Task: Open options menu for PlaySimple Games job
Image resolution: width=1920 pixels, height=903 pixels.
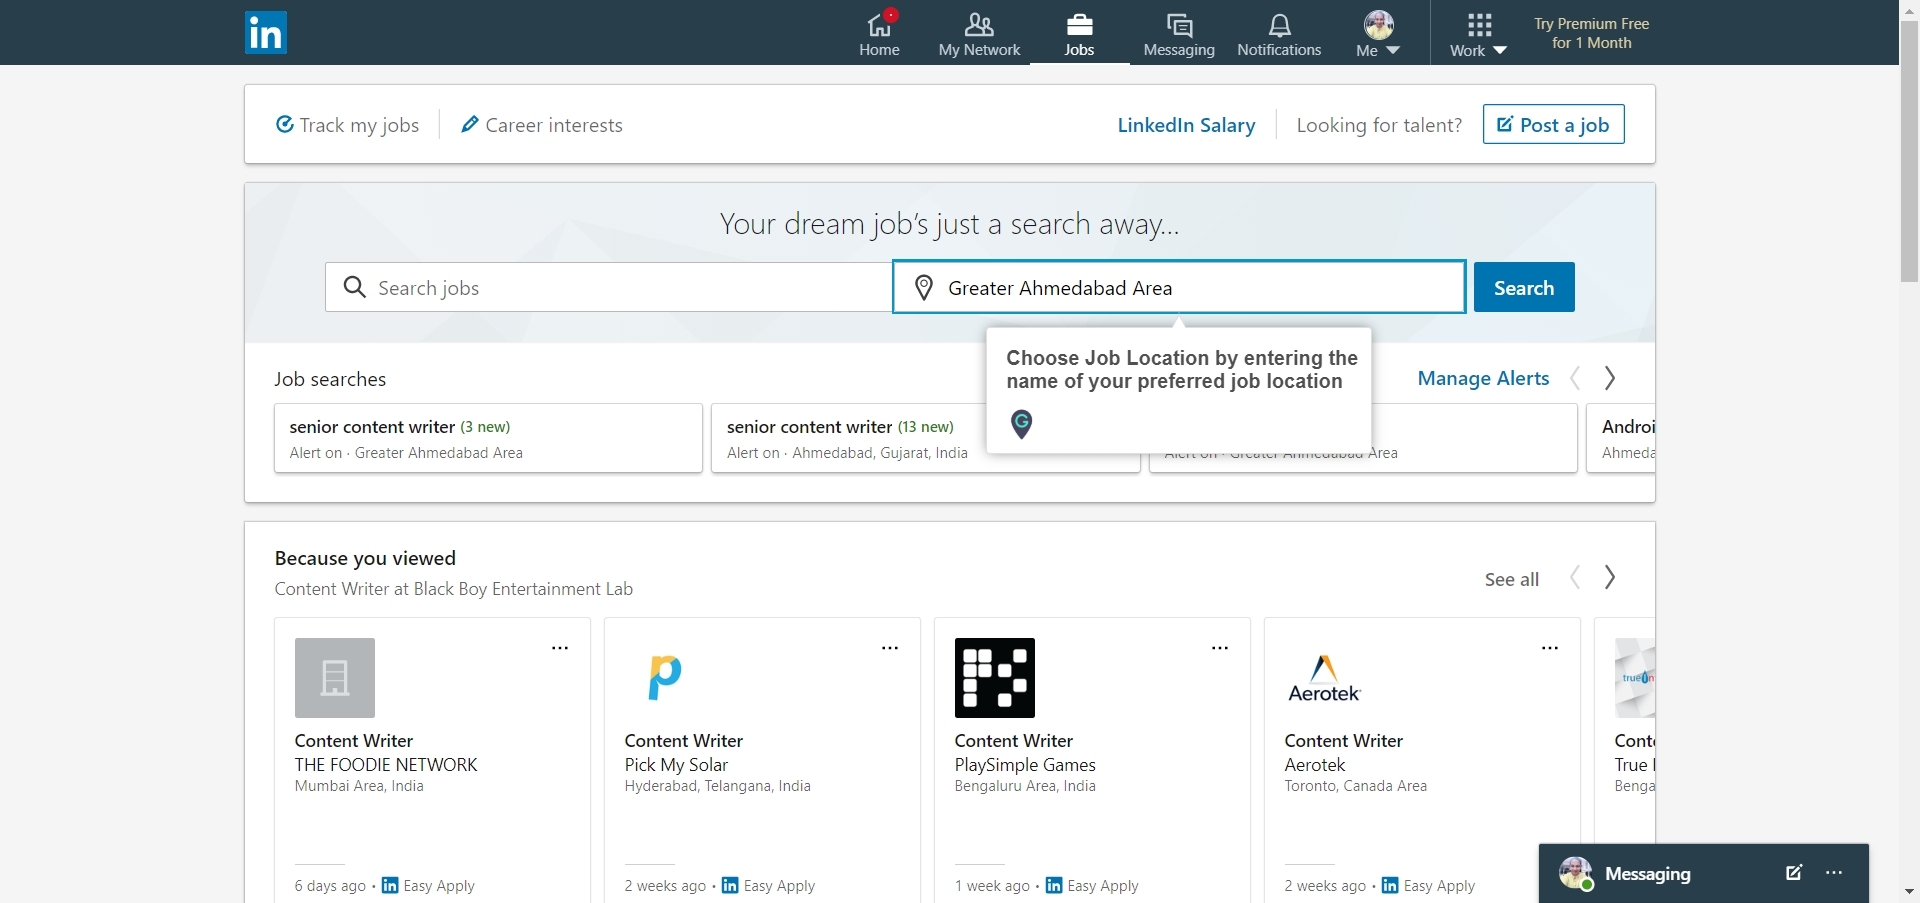Action: [1220, 648]
